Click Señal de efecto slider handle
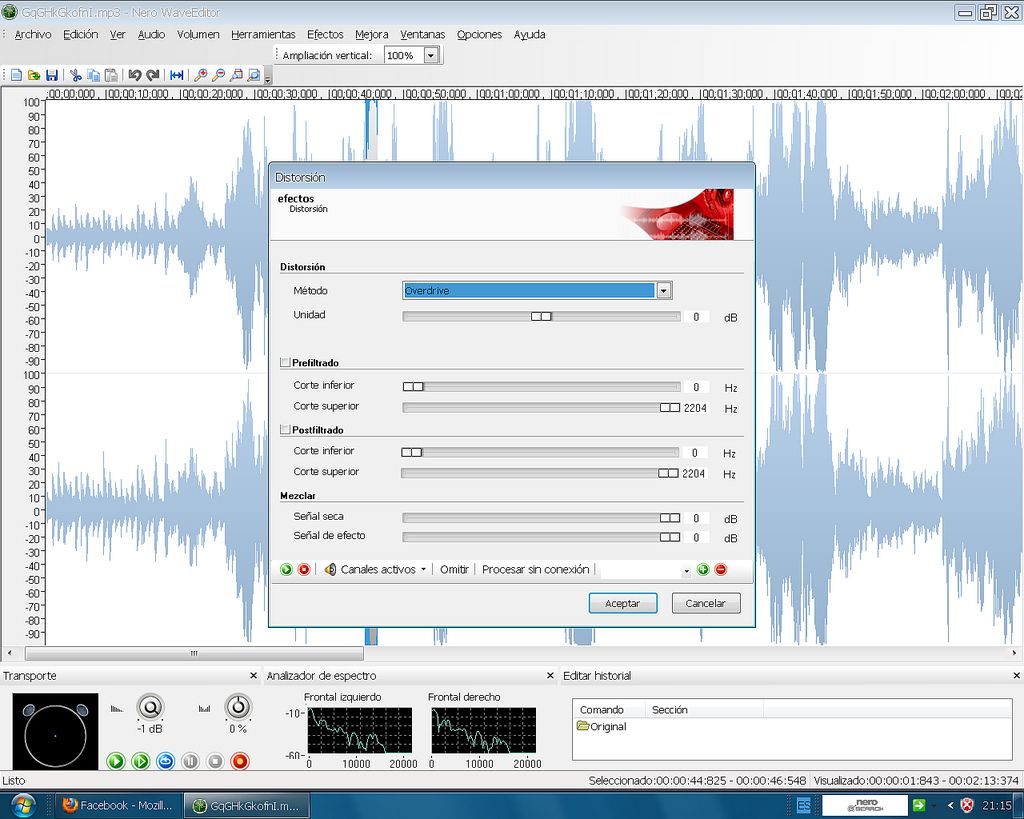This screenshot has width=1024, height=819. [669, 537]
